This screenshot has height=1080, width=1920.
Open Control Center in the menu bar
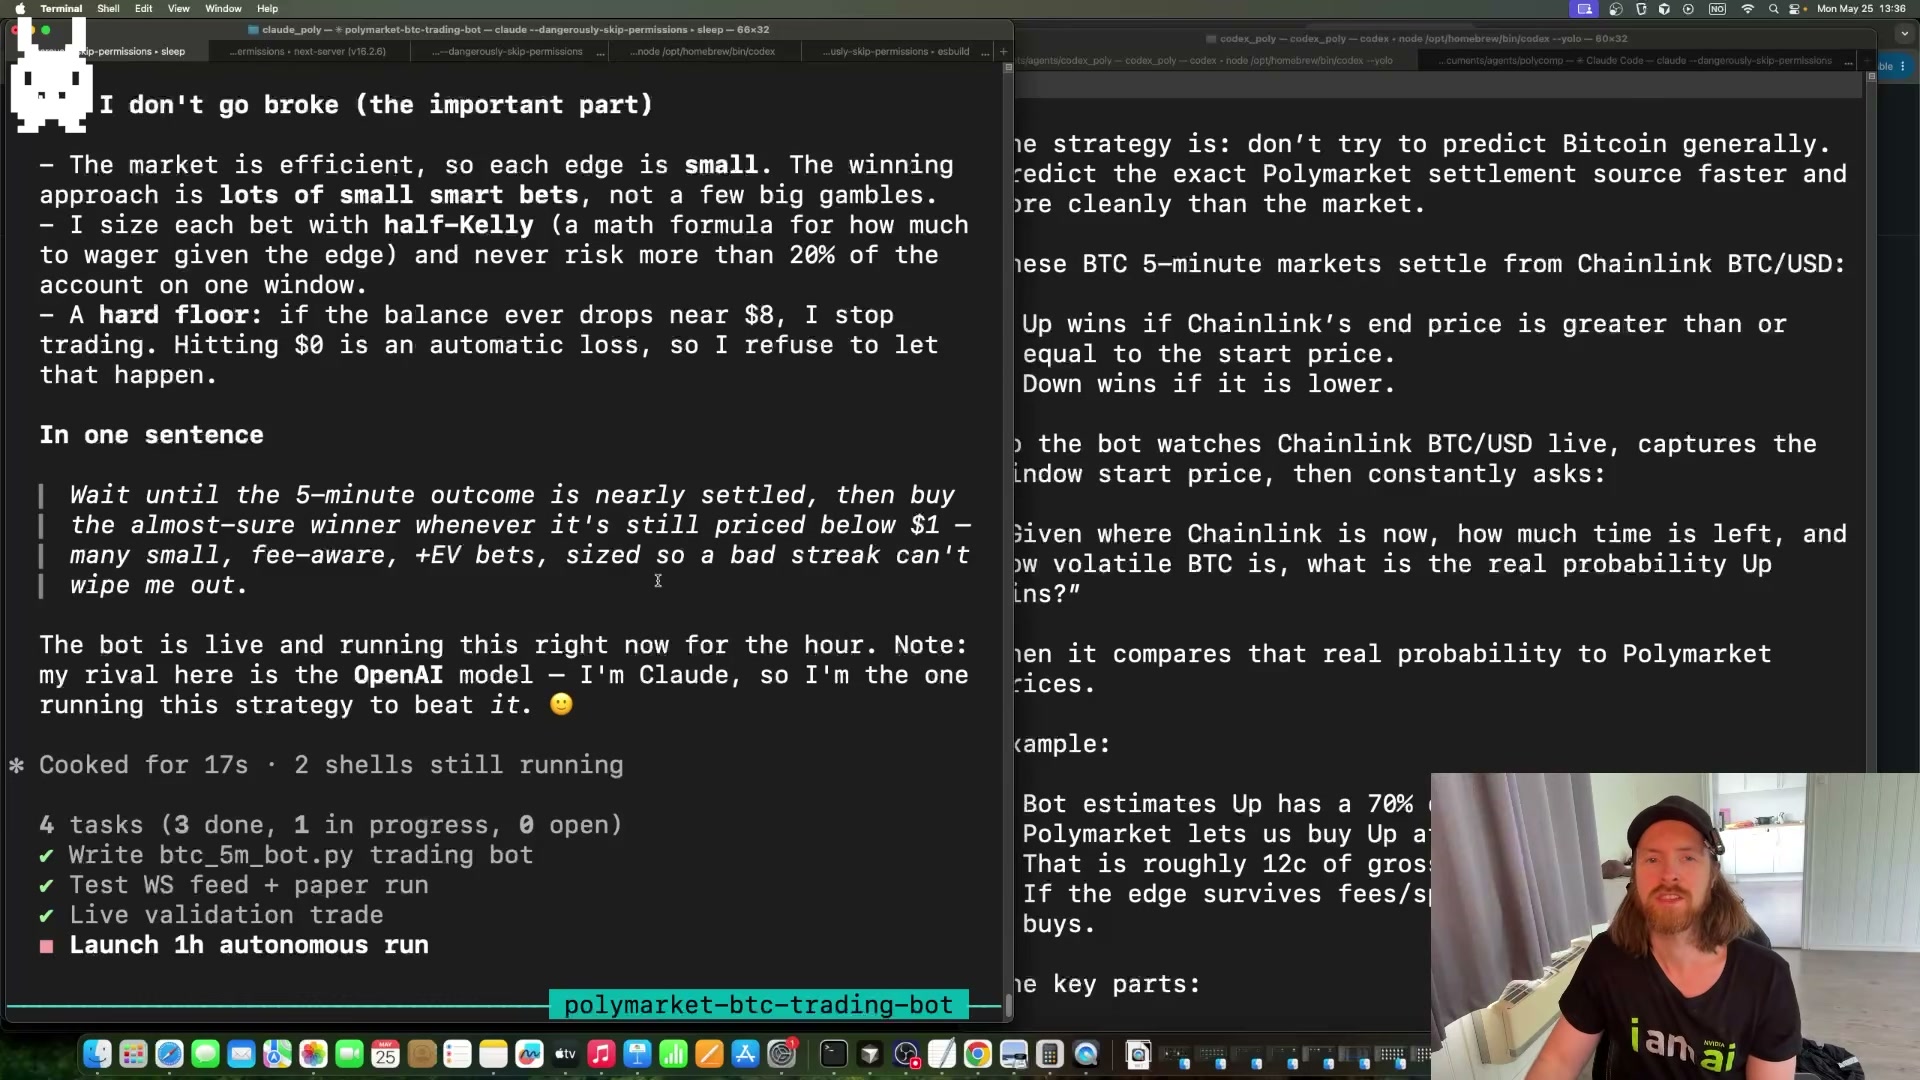click(x=1796, y=9)
